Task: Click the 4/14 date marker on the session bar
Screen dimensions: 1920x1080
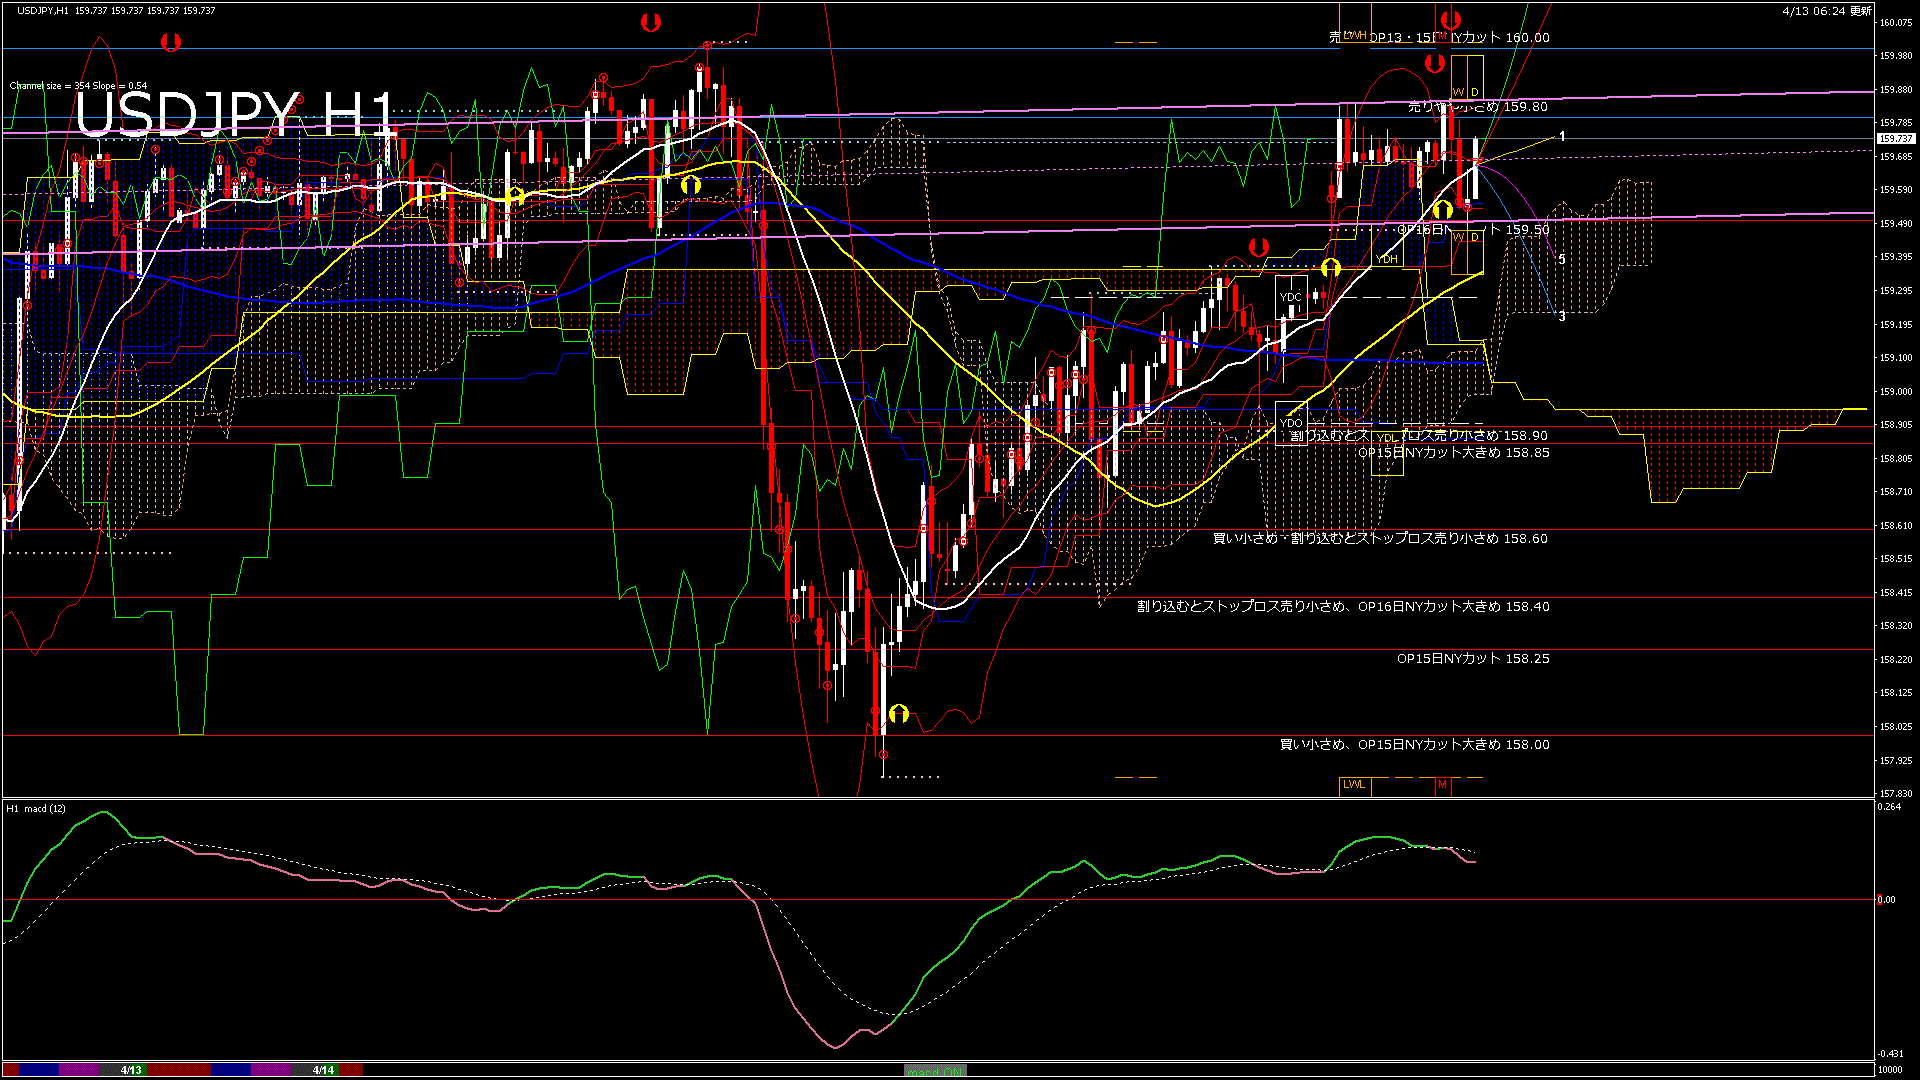Action: (x=323, y=1070)
